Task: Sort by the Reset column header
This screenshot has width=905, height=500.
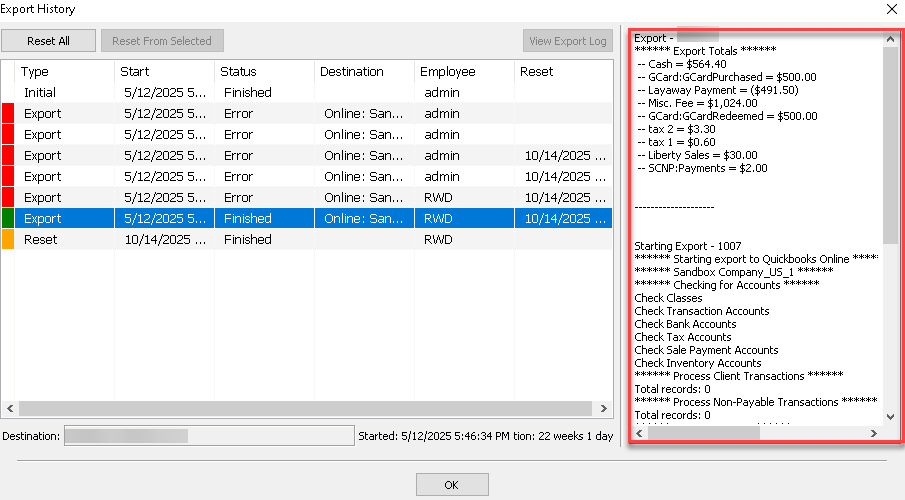Action: pyautogui.click(x=563, y=72)
